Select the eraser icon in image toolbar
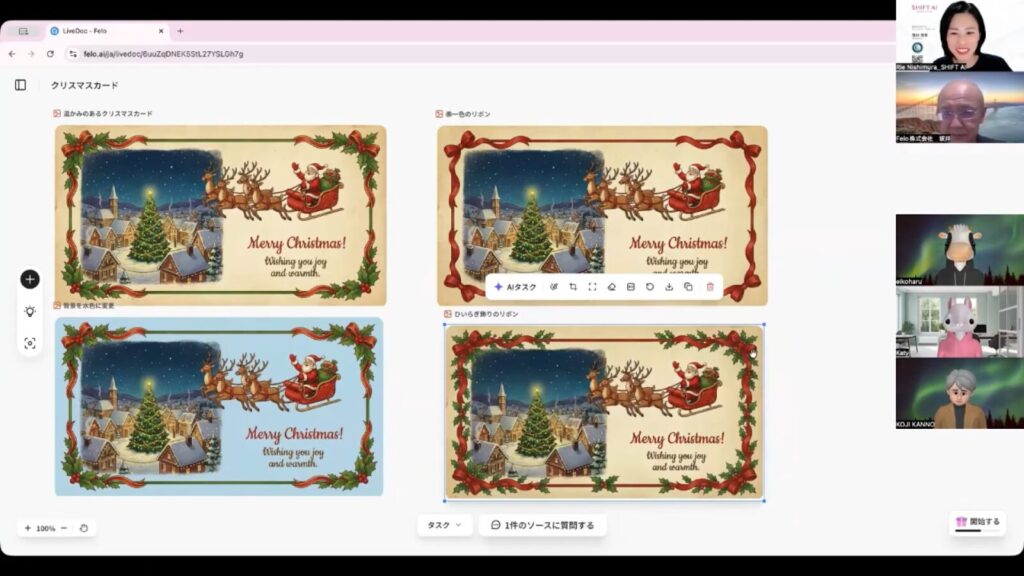 (611, 287)
